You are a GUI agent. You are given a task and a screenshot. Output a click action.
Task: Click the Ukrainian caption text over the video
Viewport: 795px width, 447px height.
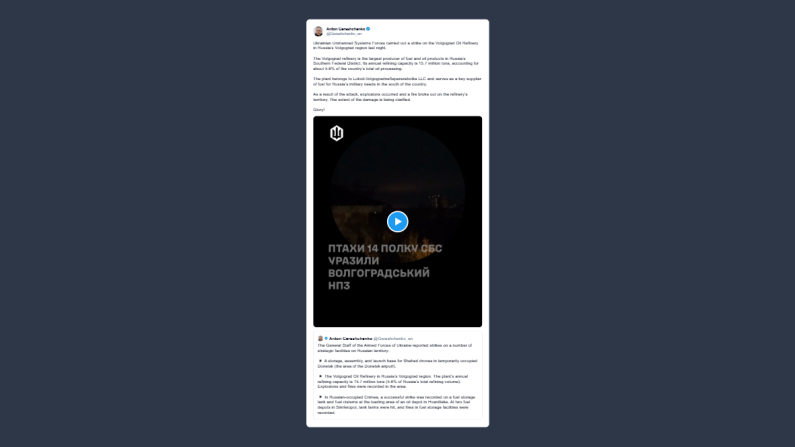tap(385, 267)
